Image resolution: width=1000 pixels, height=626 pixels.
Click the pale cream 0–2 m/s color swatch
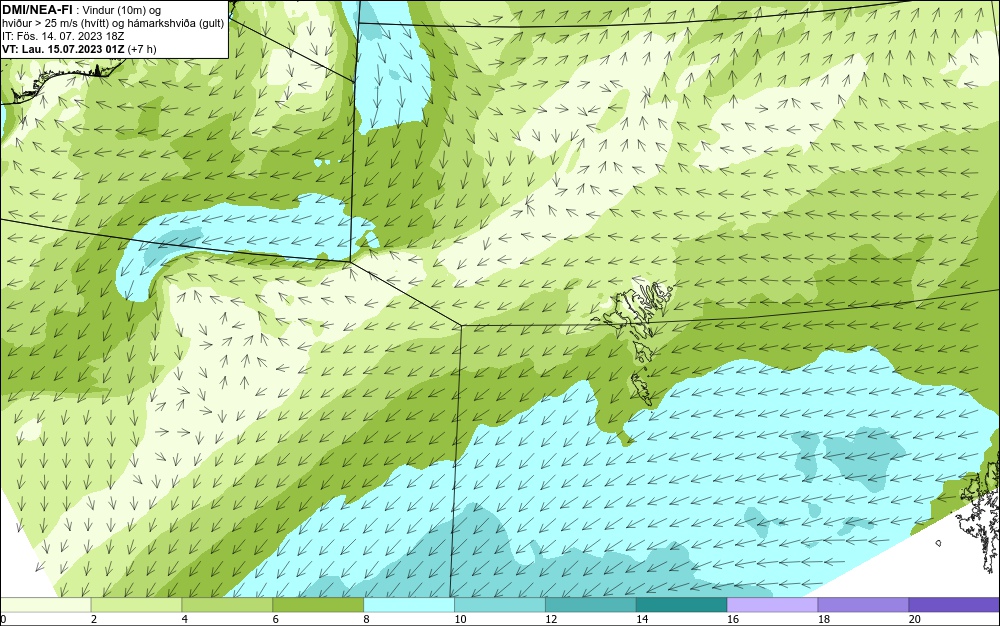coord(45,605)
